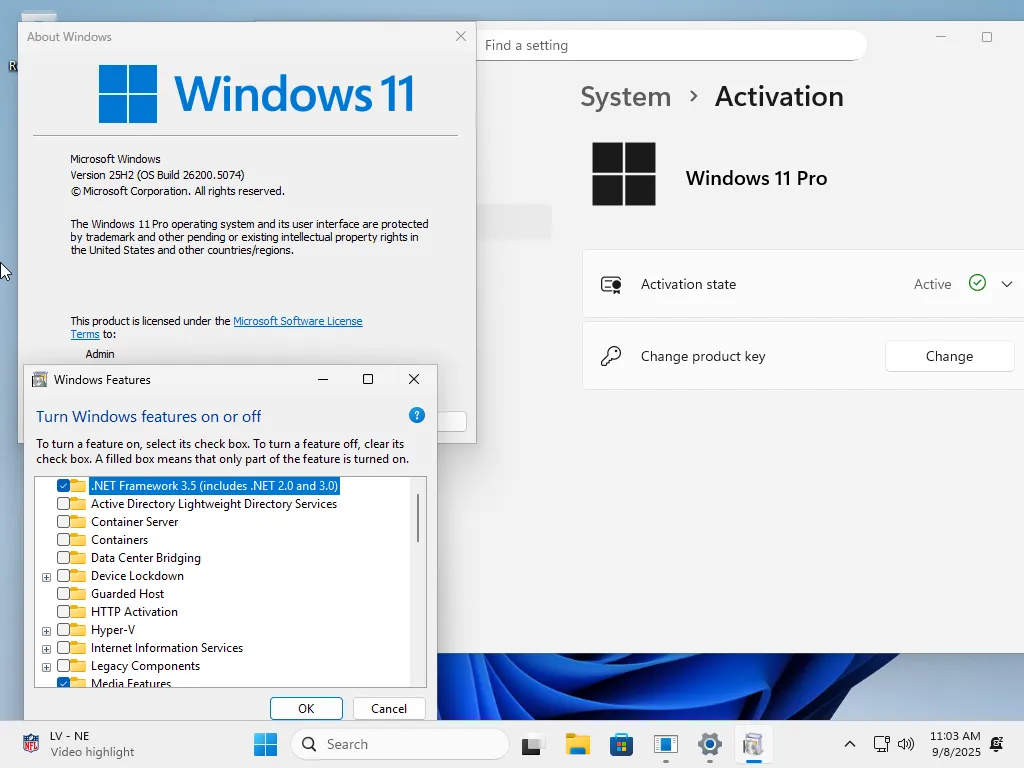Close the About Windows dialog
The image size is (1024, 768).
tap(461, 37)
